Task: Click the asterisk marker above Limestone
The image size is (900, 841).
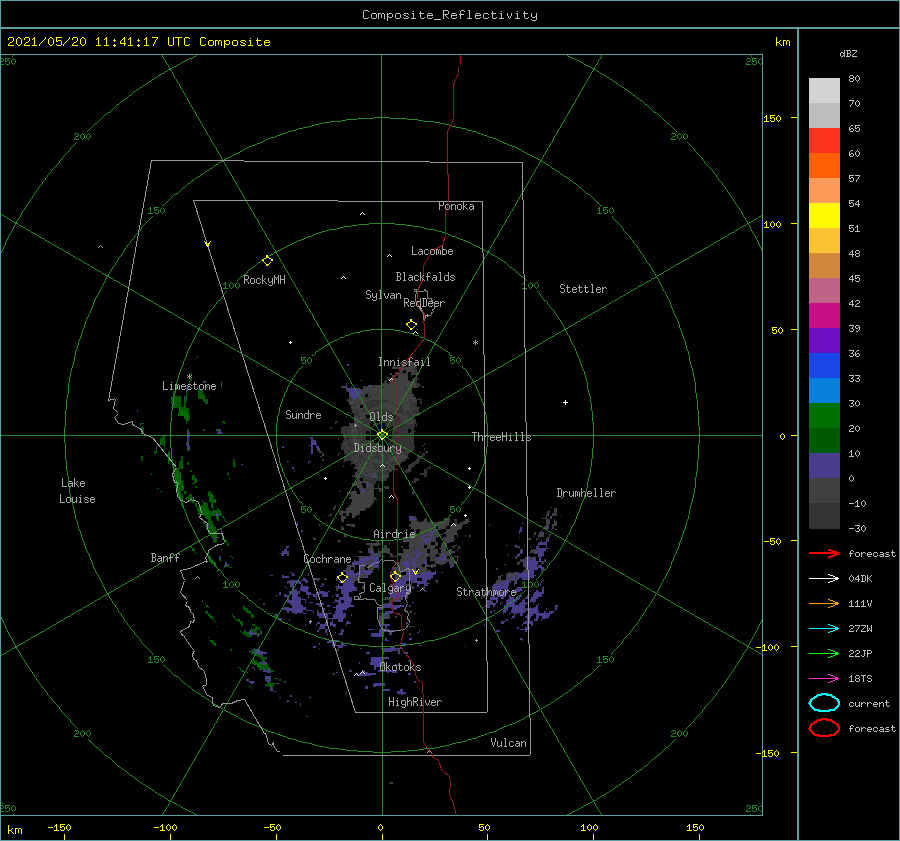Action: coord(189,377)
